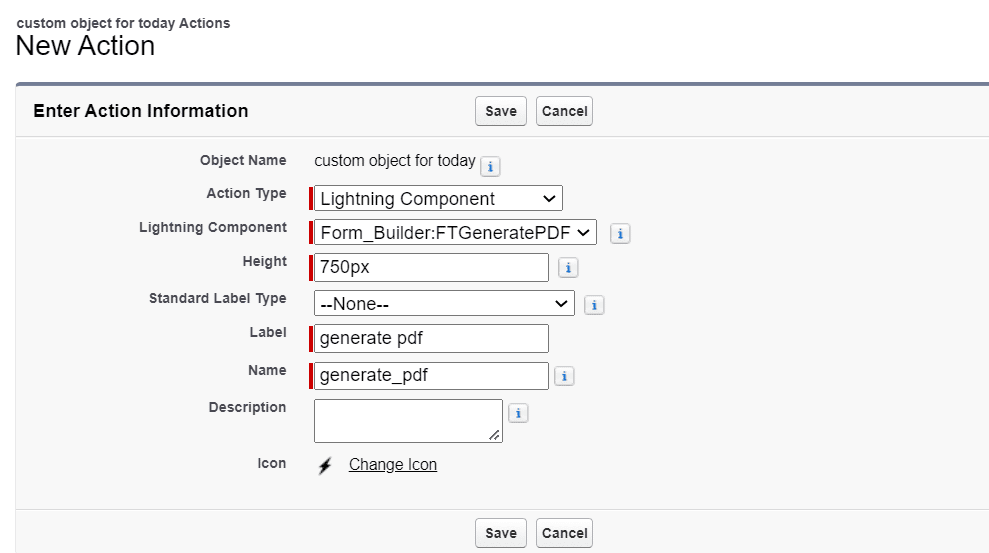Click the info icon beside the Height field
The width and height of the screenshot is (989, 553).
tap(568, 268)
